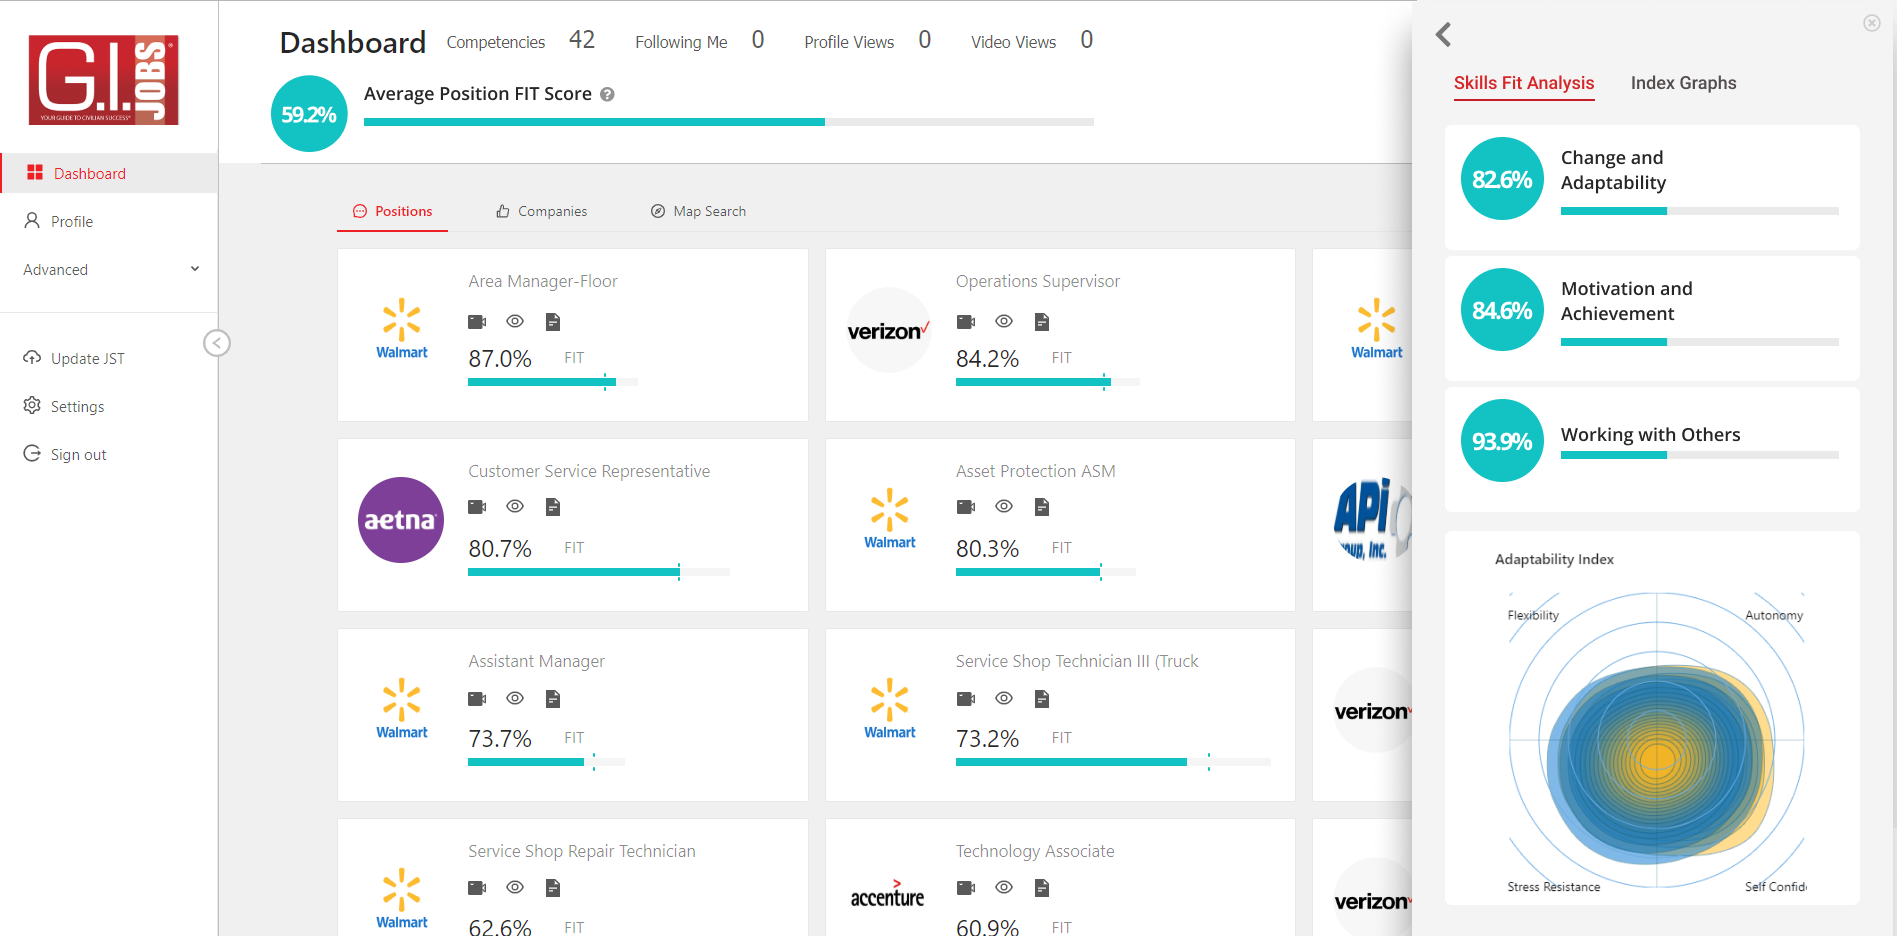Click video icon on Operations Supervisor card
This screenshot has width=1897, height=936.
965,322
